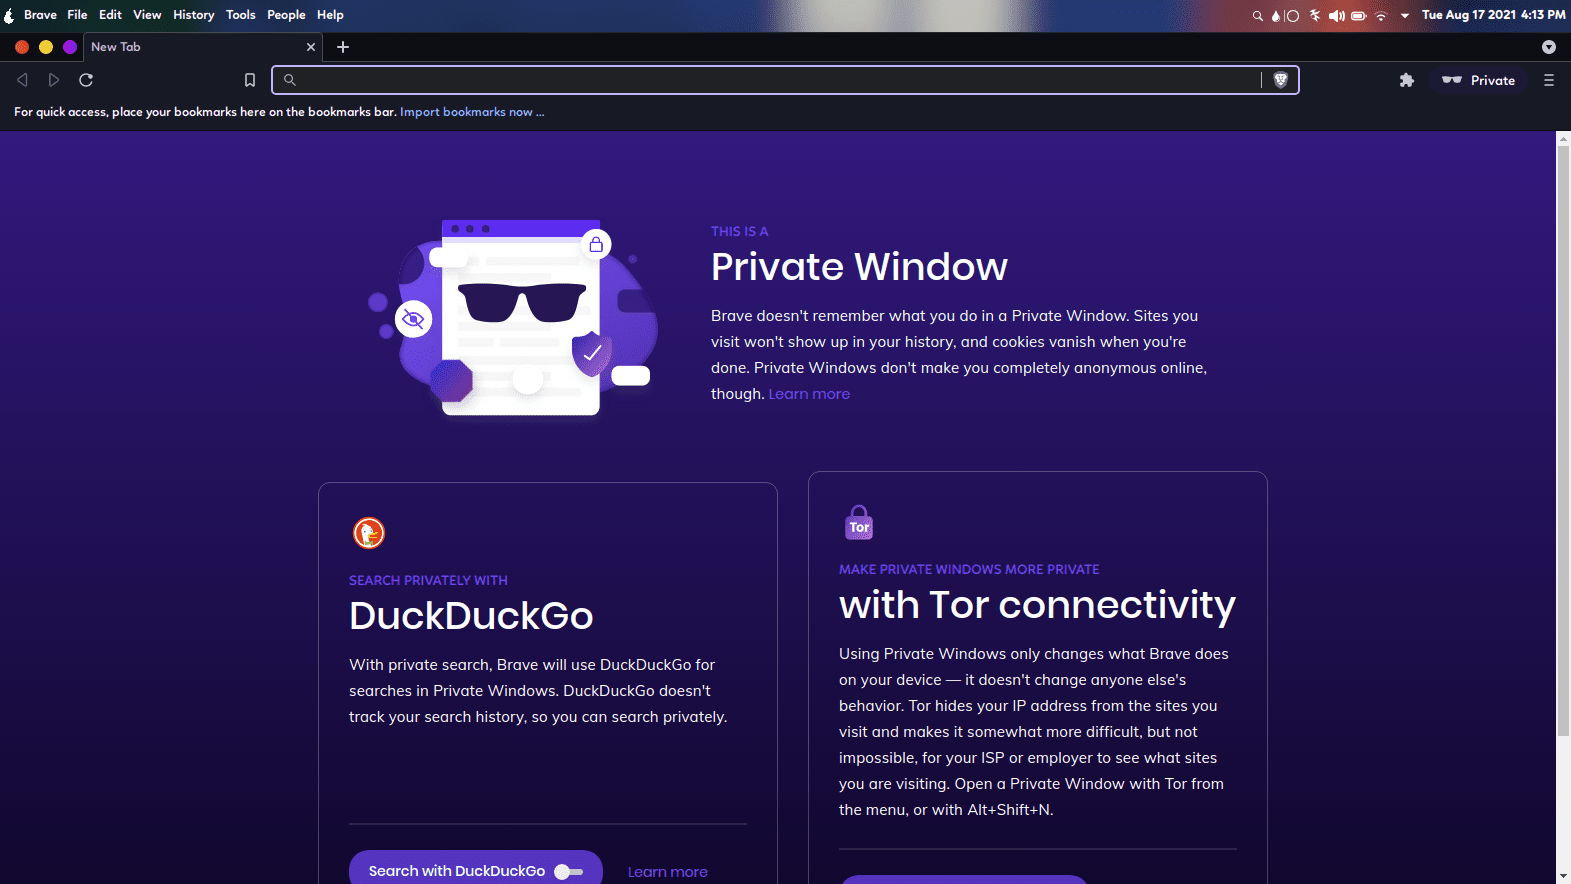
Task: Open the Edit menu
Action: (x=110, y=15)
